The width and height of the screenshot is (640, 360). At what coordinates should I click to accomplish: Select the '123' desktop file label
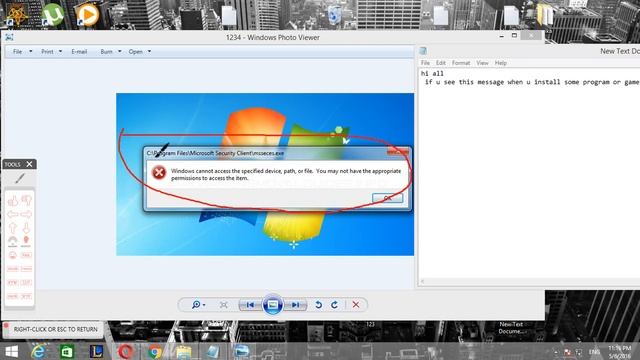[370, 324]
